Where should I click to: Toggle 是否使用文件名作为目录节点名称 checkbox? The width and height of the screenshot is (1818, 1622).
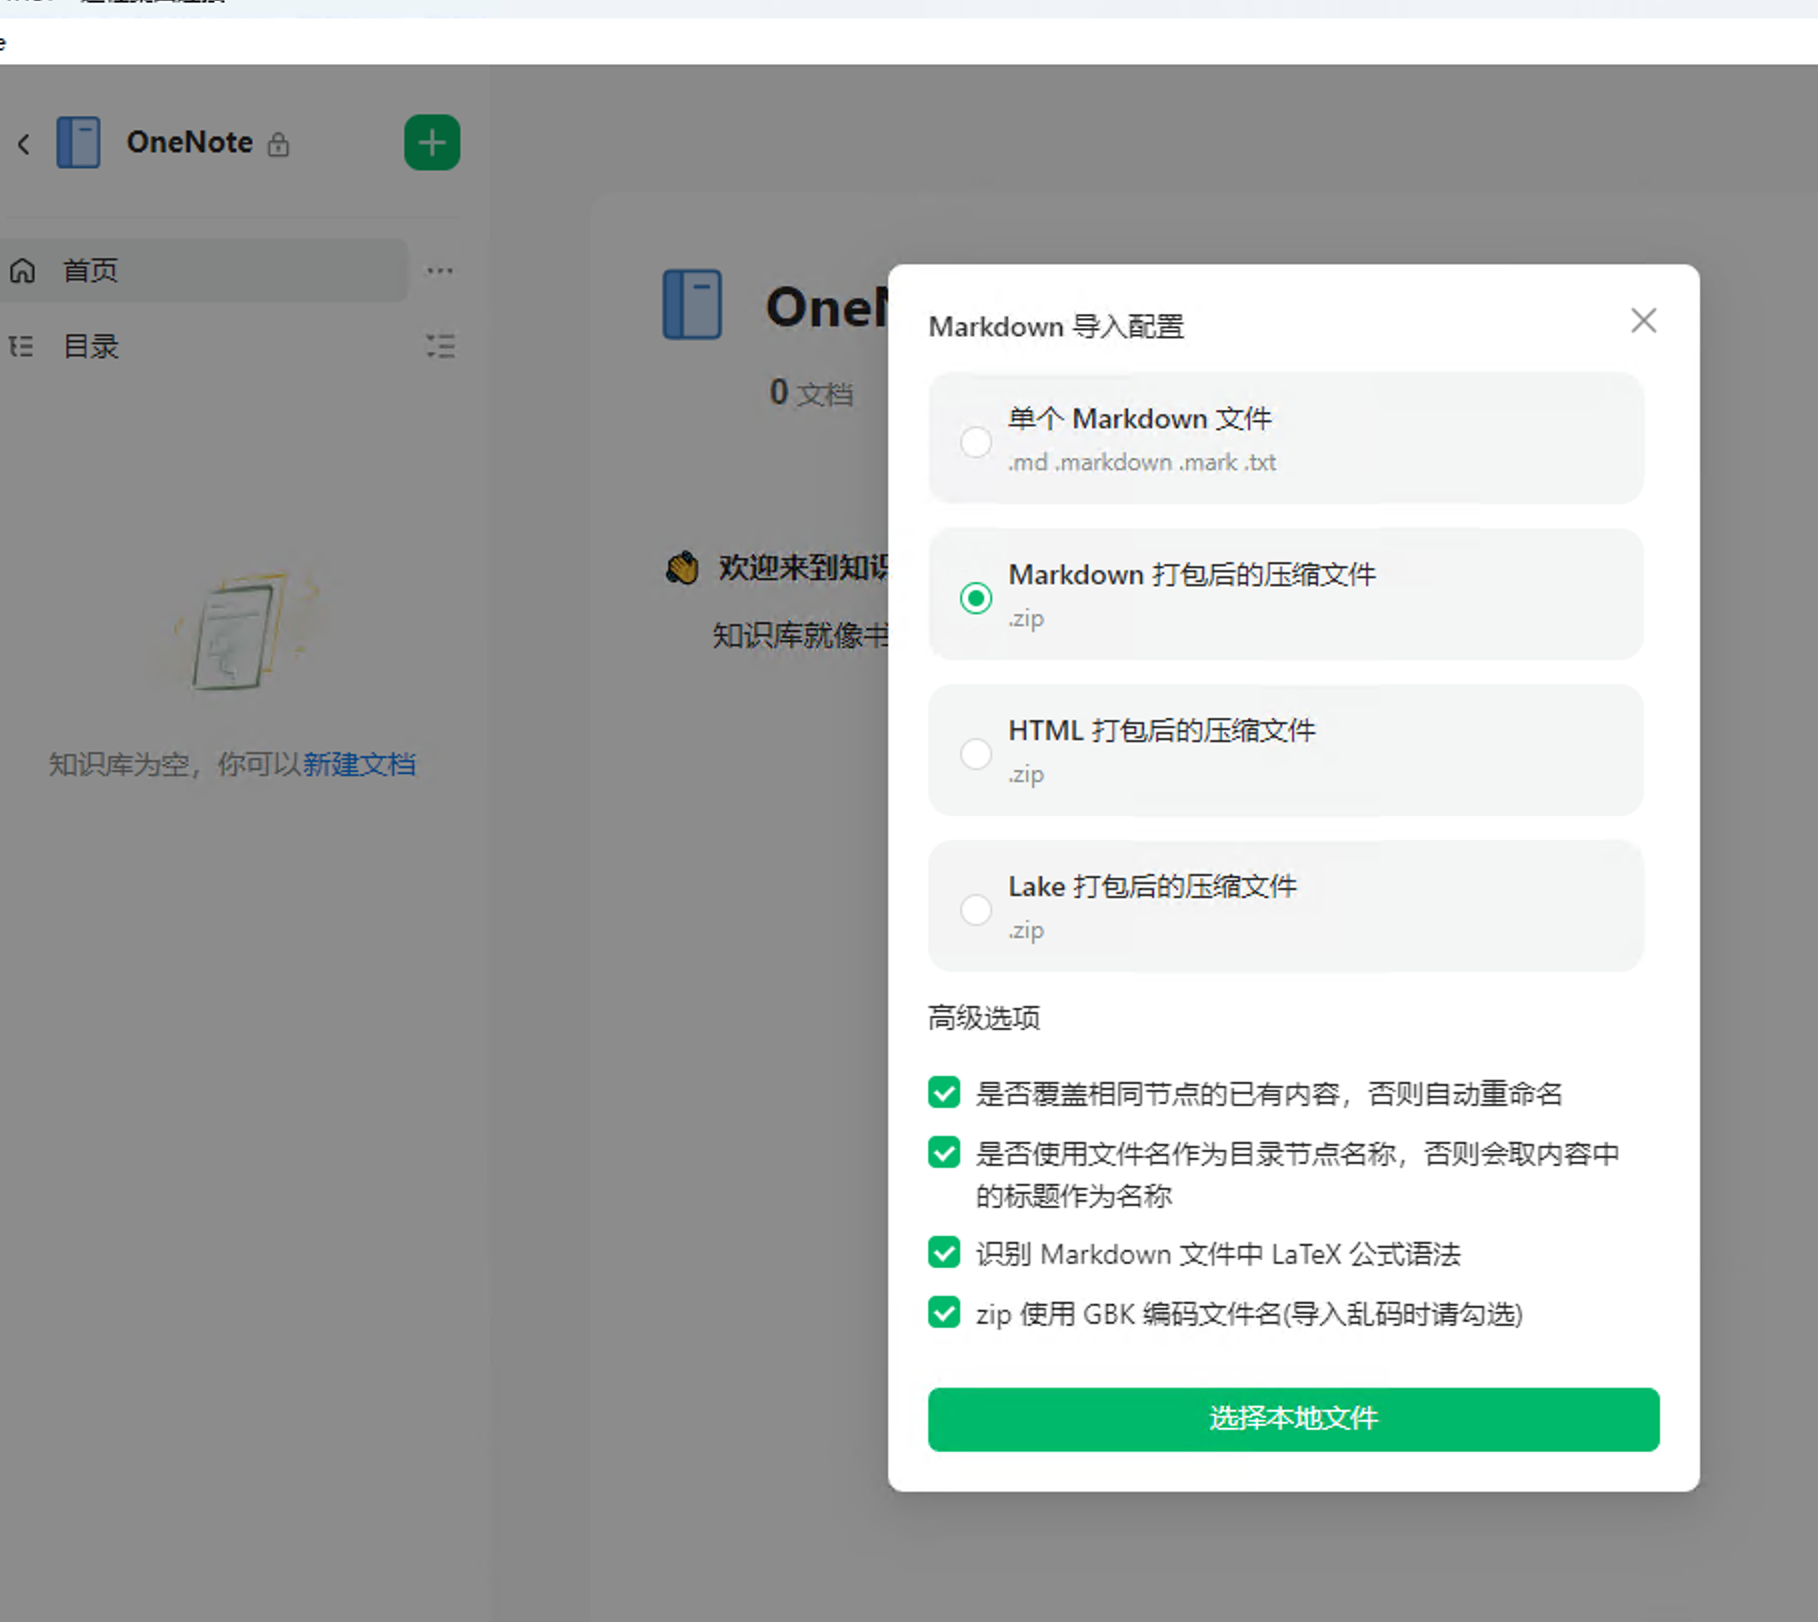(x=944, y=1152)
